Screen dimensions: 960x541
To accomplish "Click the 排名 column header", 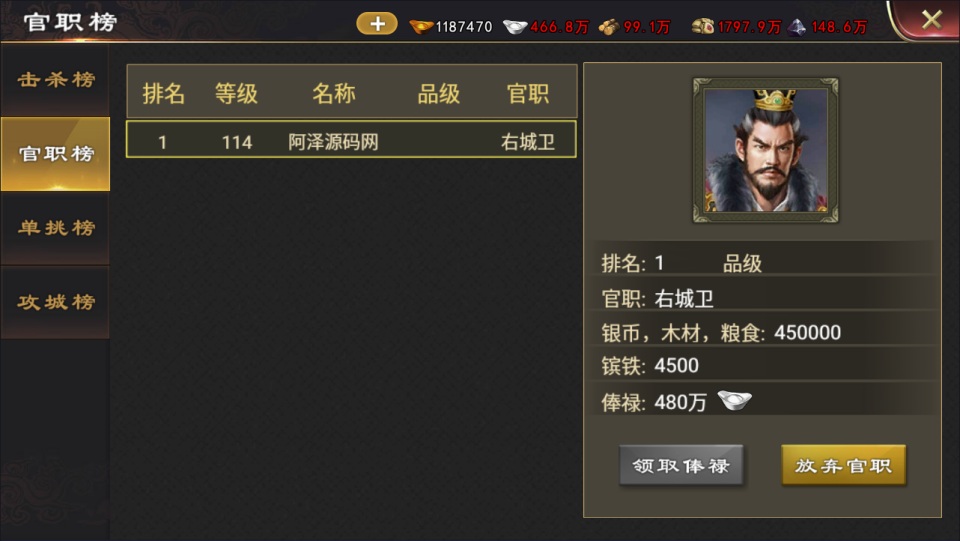I will coord(163,94).
